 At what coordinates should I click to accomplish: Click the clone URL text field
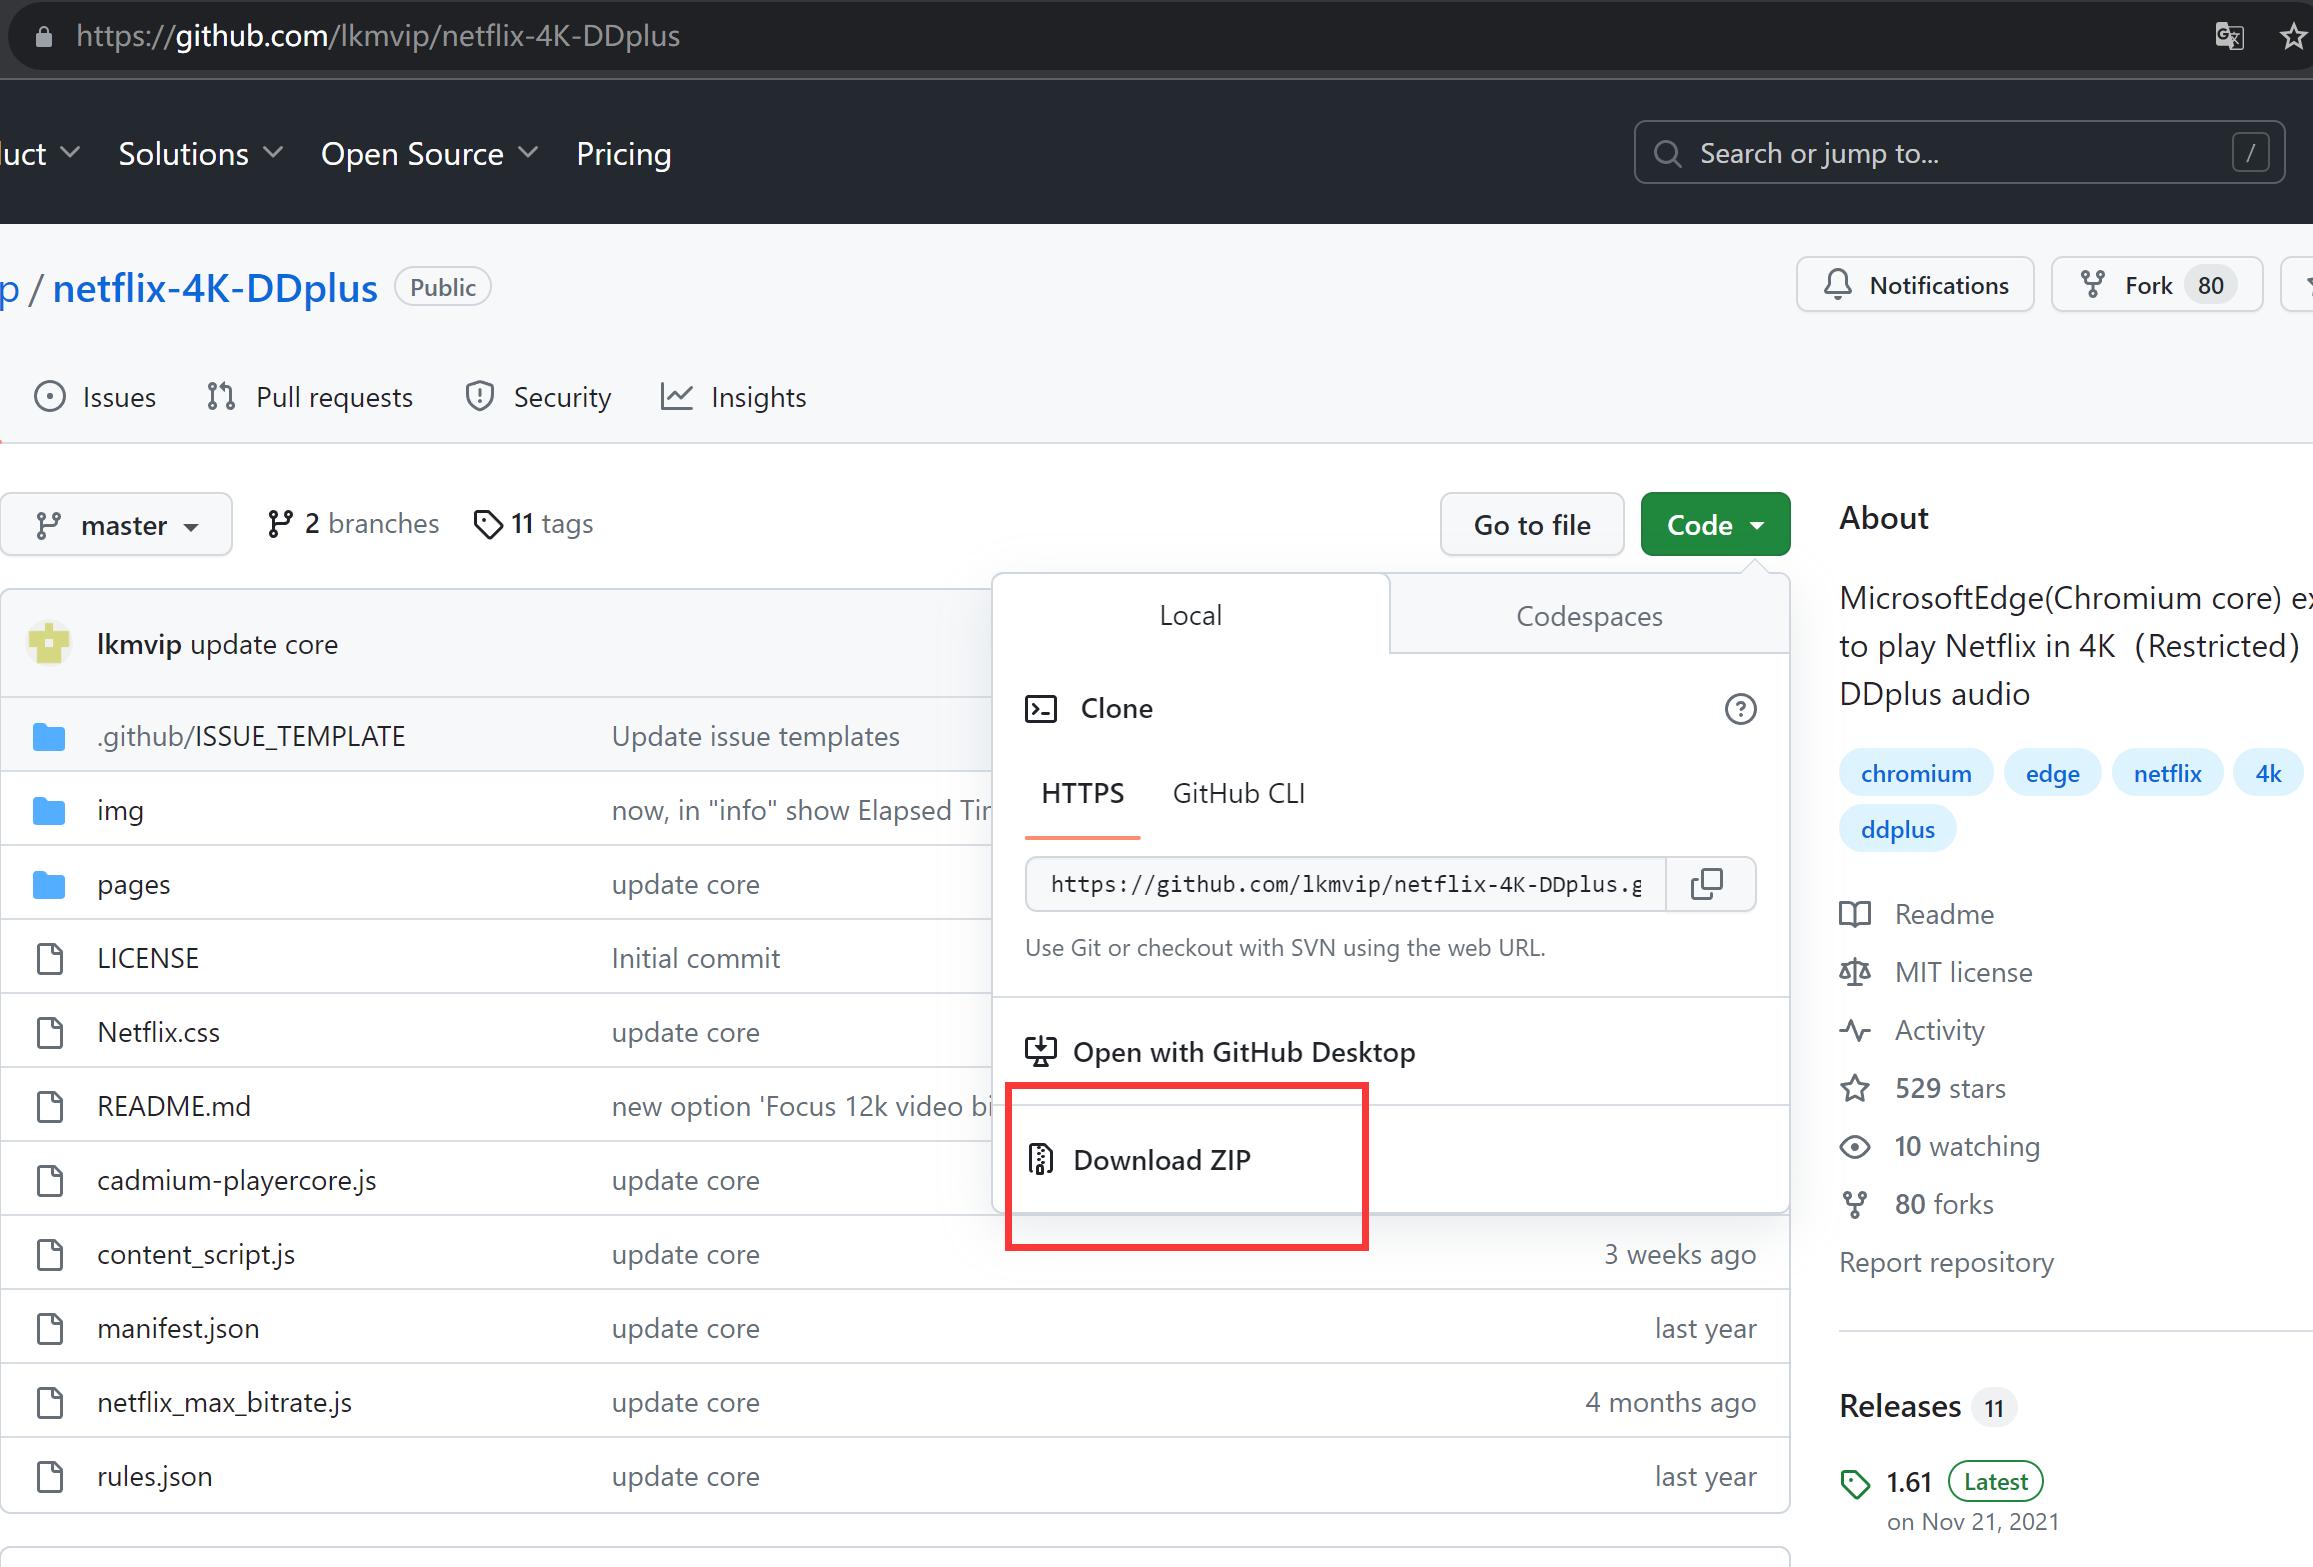[1346, 884]
